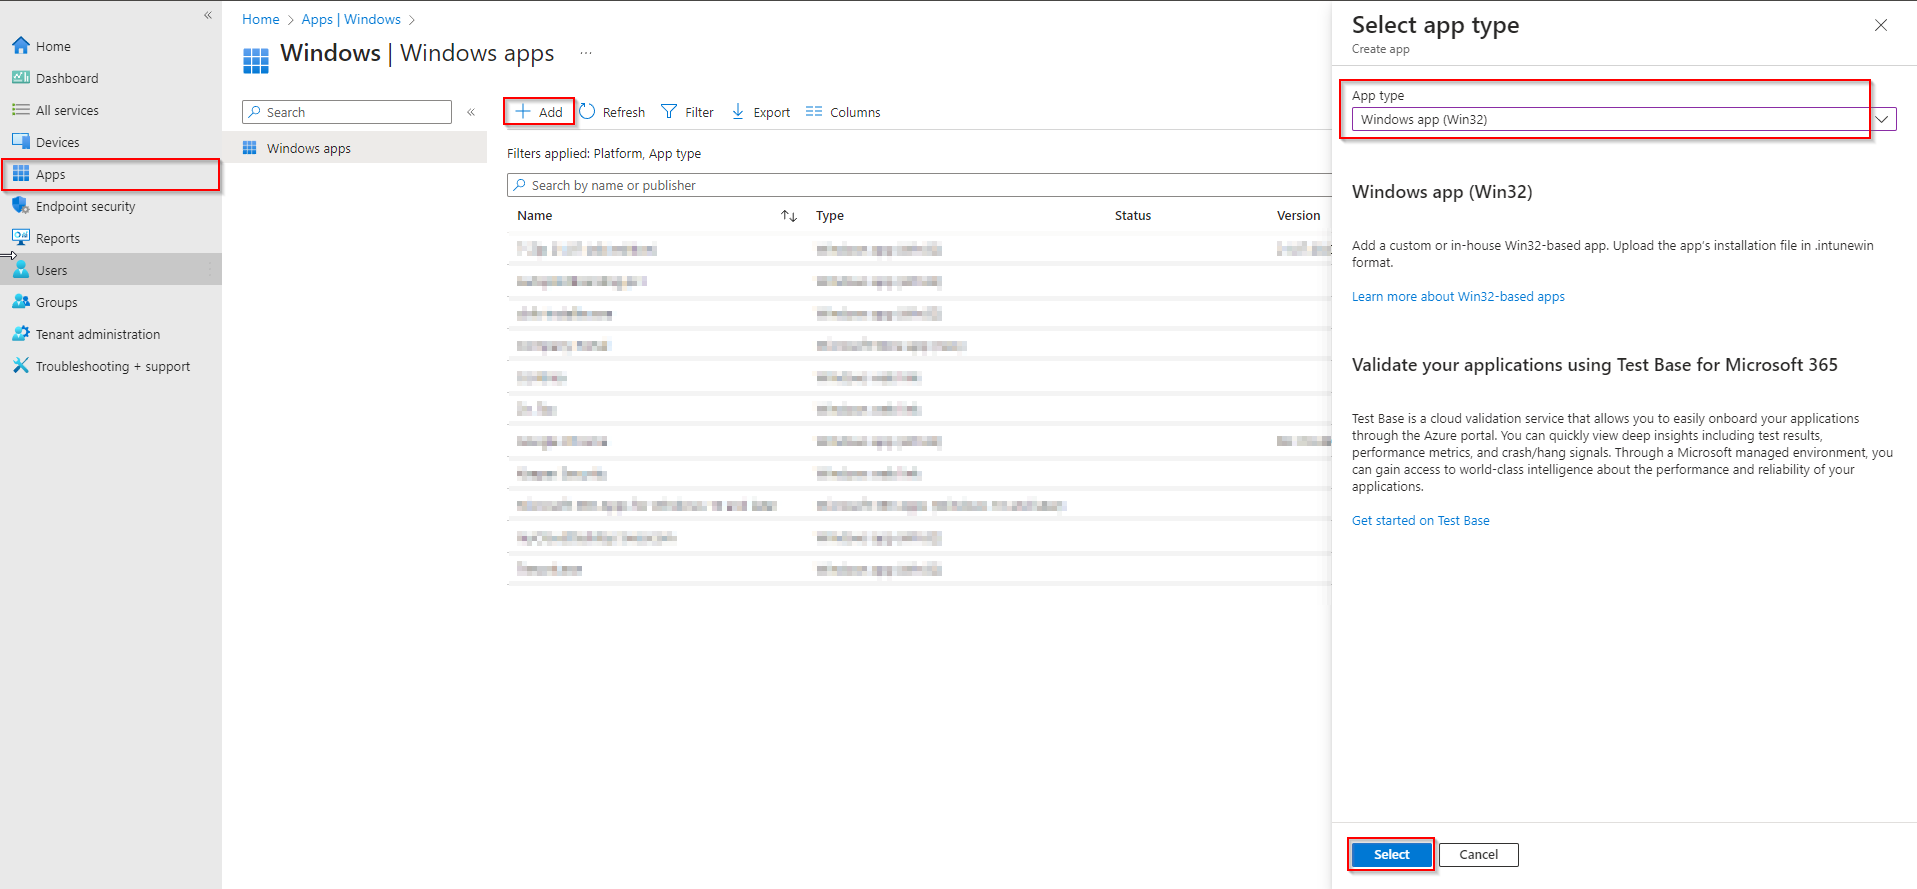
Task: Click the Home breadcrumb link
Action: click(x=261, y=19)
